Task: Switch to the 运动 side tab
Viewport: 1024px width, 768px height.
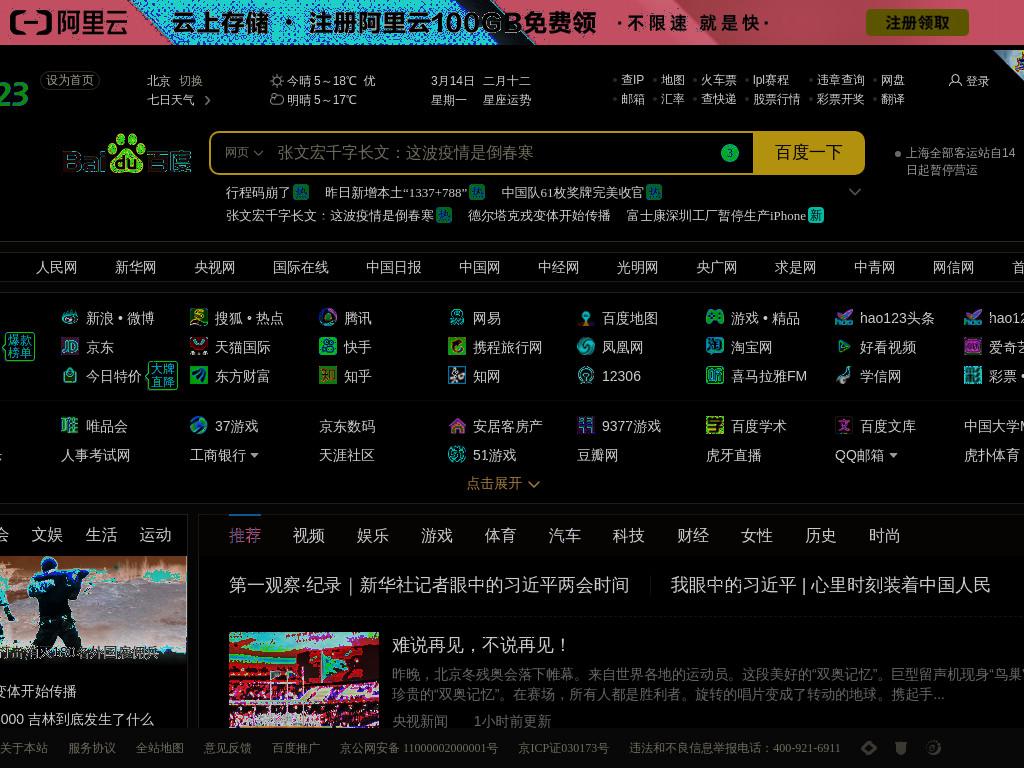Action: (x=155, y=535)
